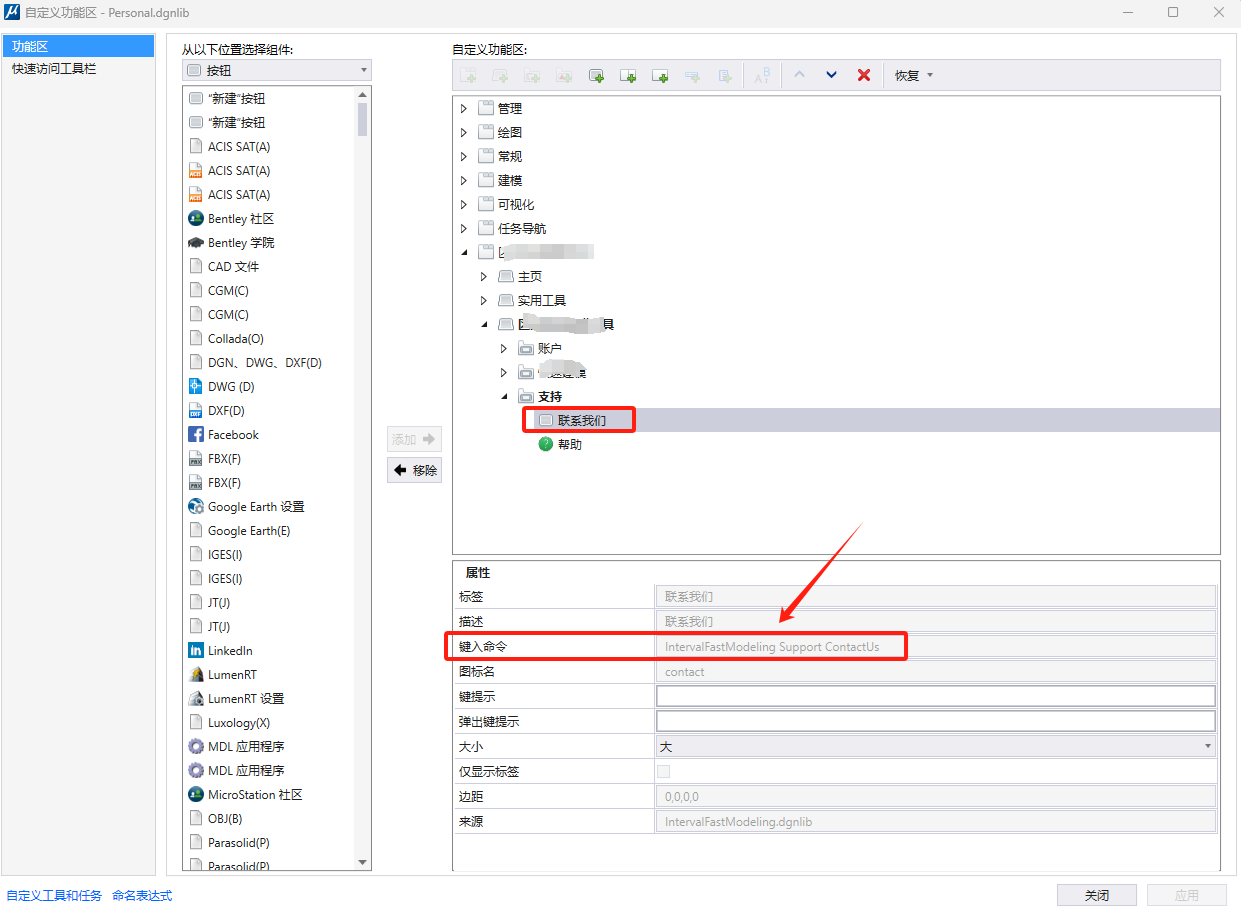Toggle the 仅显示标签 checkbox
1241x915 pixels.
click(x=663, y=771)
